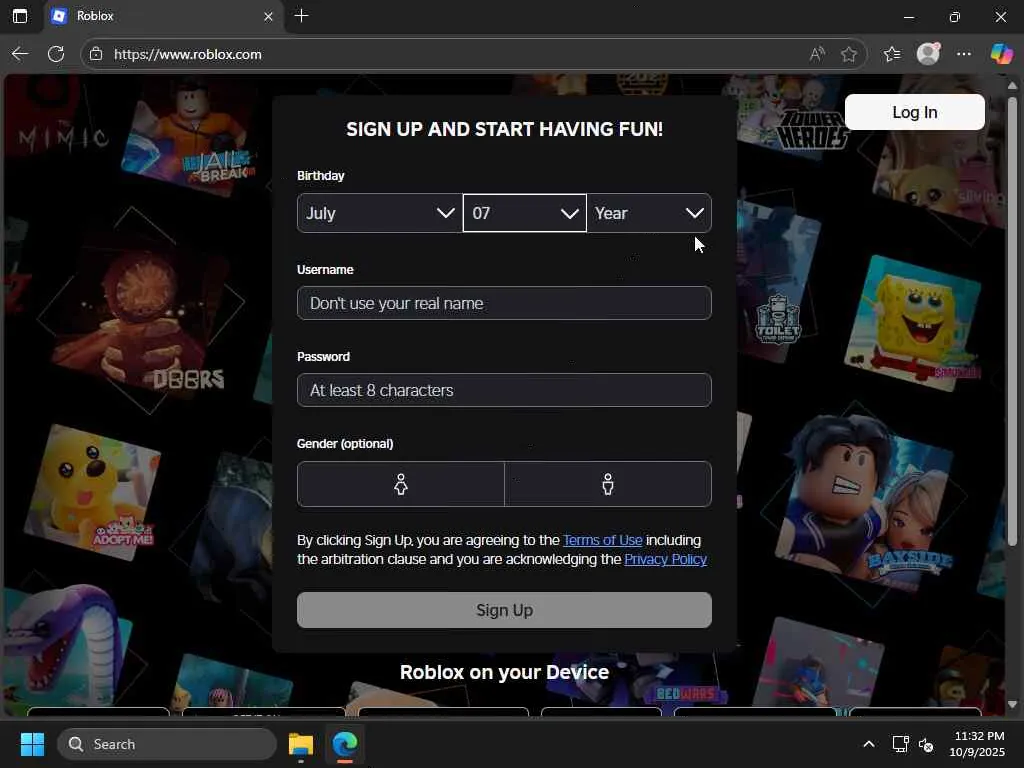Click the Password input field
The image size is (1024, 768).
point(504,390)
